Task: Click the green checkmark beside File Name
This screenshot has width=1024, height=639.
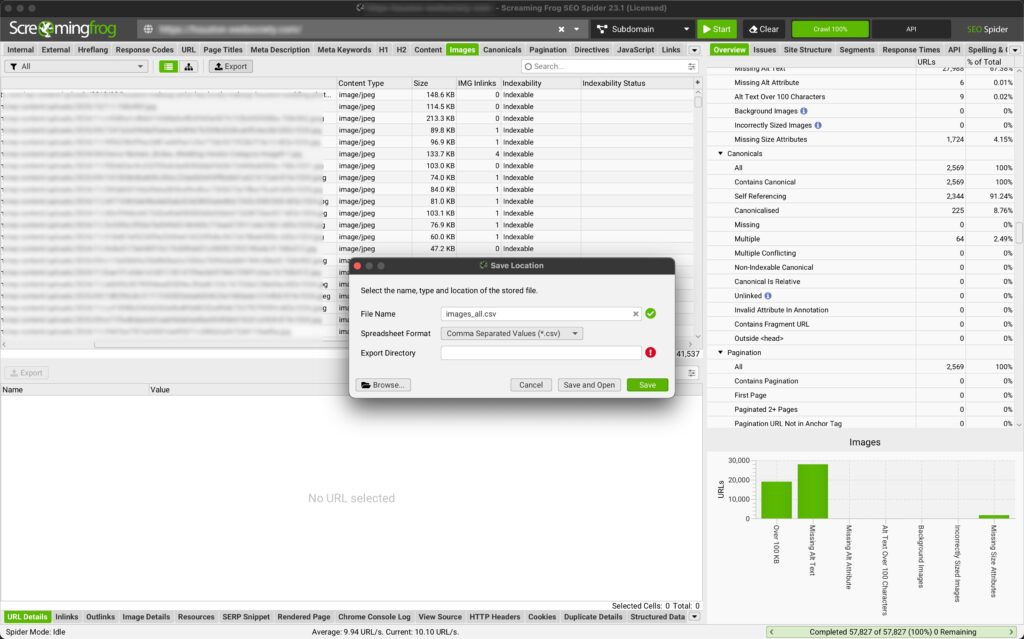Action: (650, 314)
